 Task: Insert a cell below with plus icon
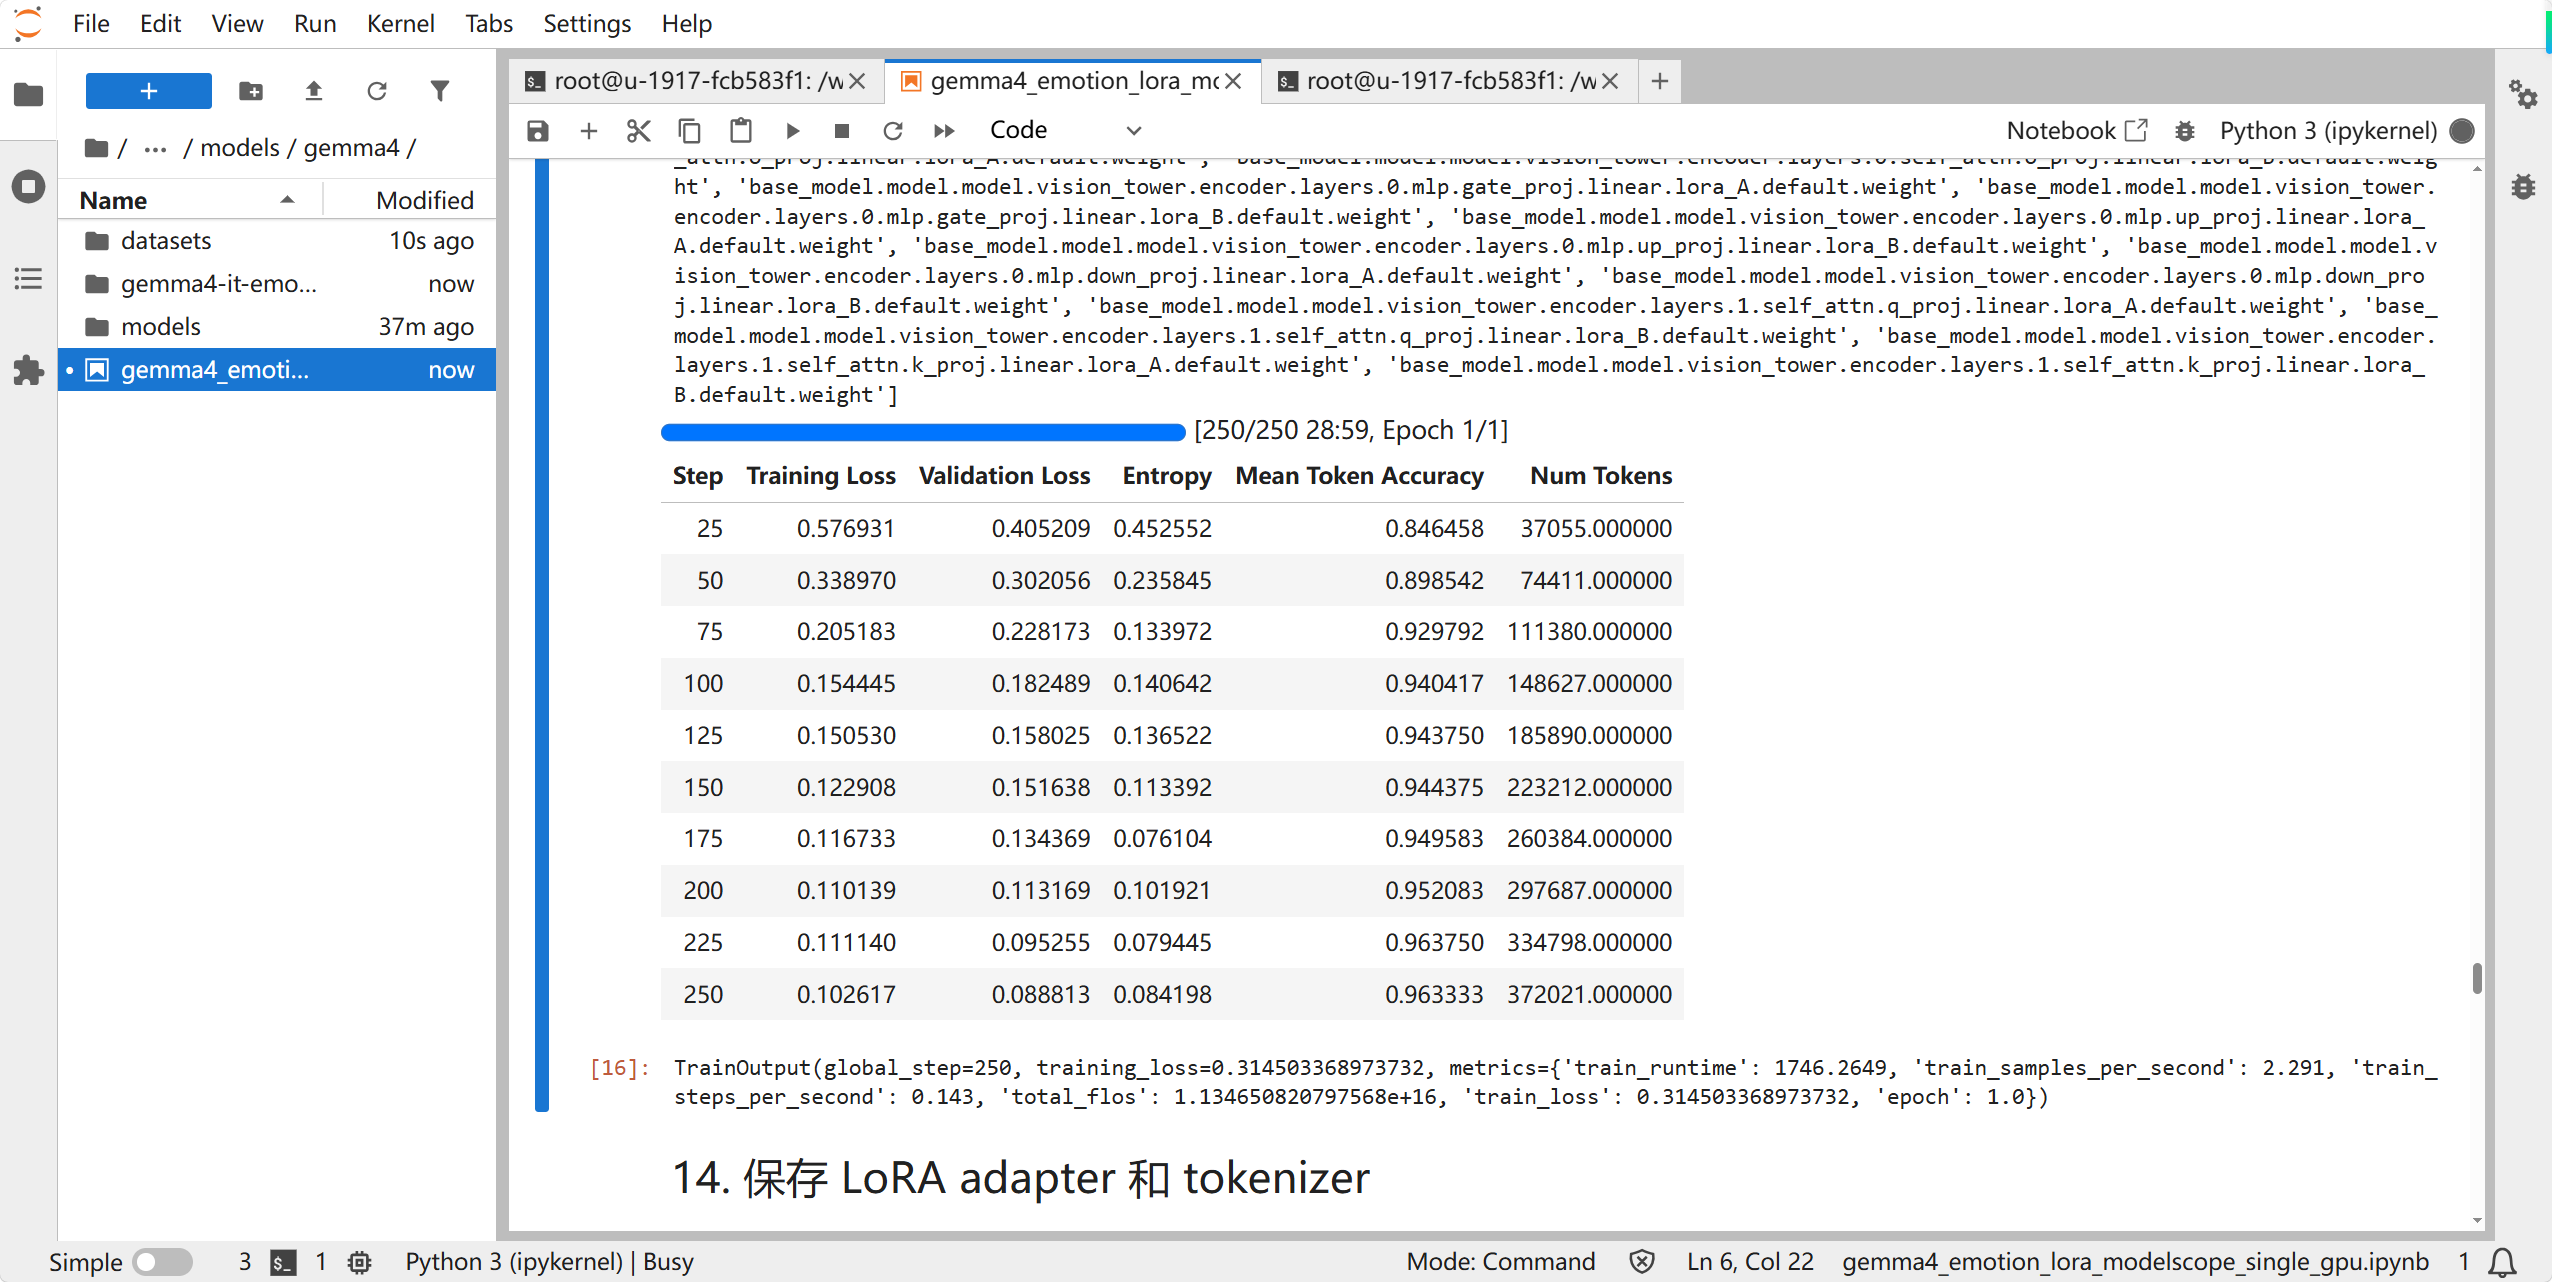pyautogui.click(x=588, y=131)
